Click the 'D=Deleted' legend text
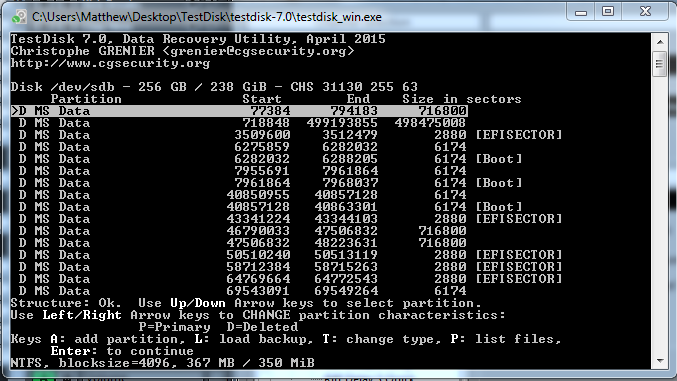677x381 pixels. pos(263,327)
